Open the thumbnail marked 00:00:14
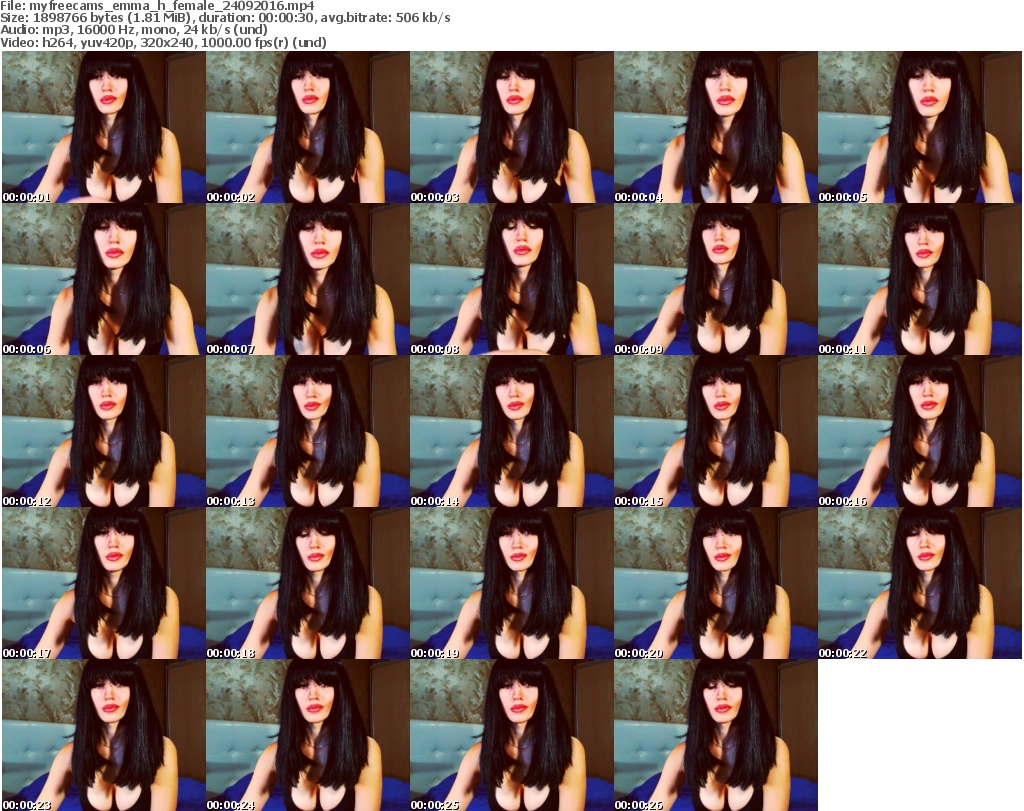This screenshot has height=811, width=1024. [512, 431]
